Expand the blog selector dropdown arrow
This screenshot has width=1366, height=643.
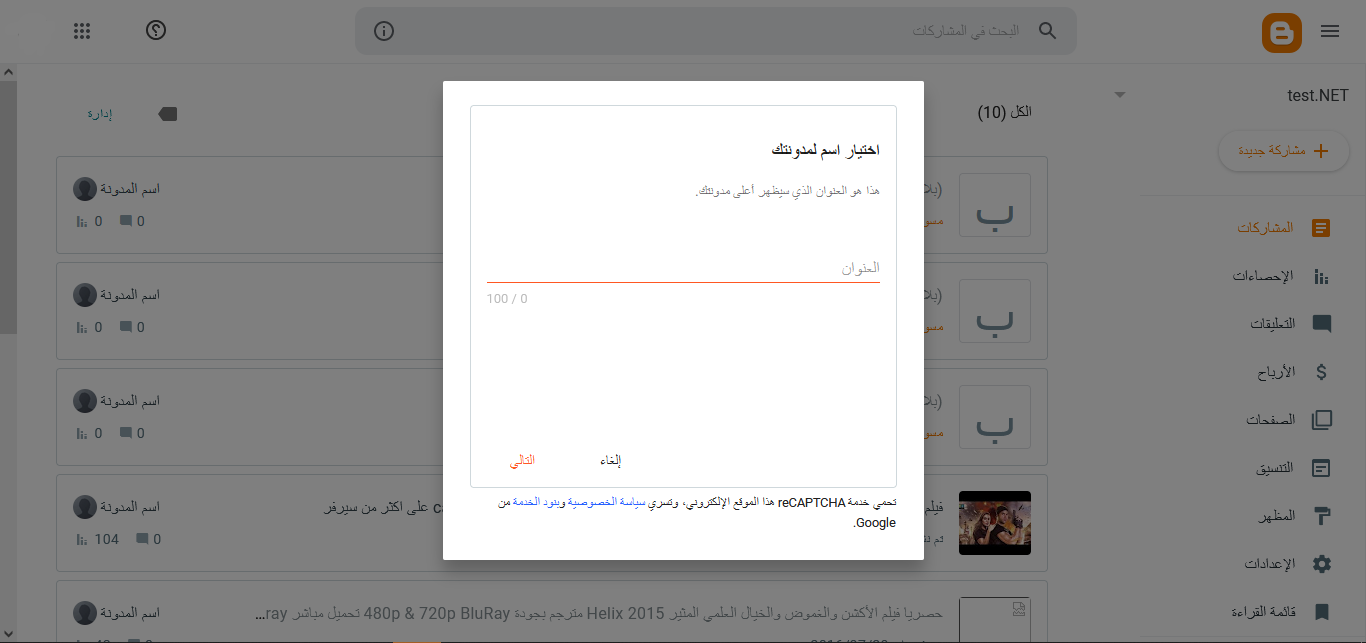pyautogui.click(x=1120, y=95)
